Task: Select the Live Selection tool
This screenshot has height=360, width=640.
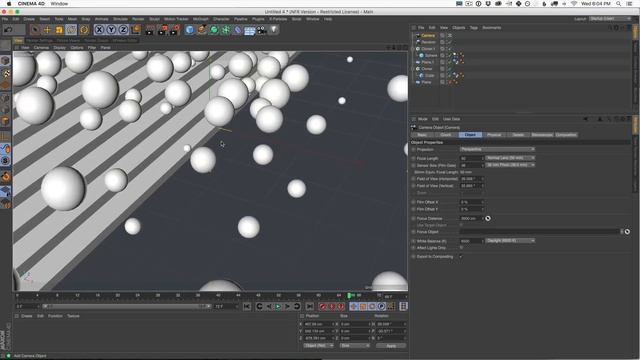Action: tap(35, 30)
